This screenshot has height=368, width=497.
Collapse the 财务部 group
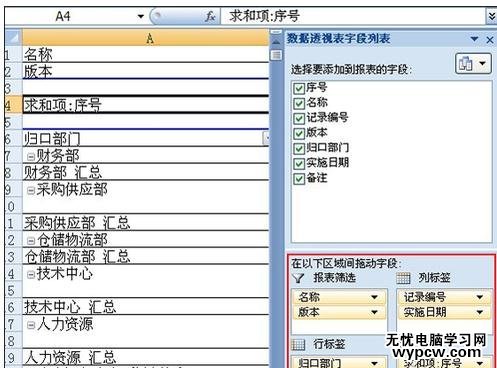point(31,156)
